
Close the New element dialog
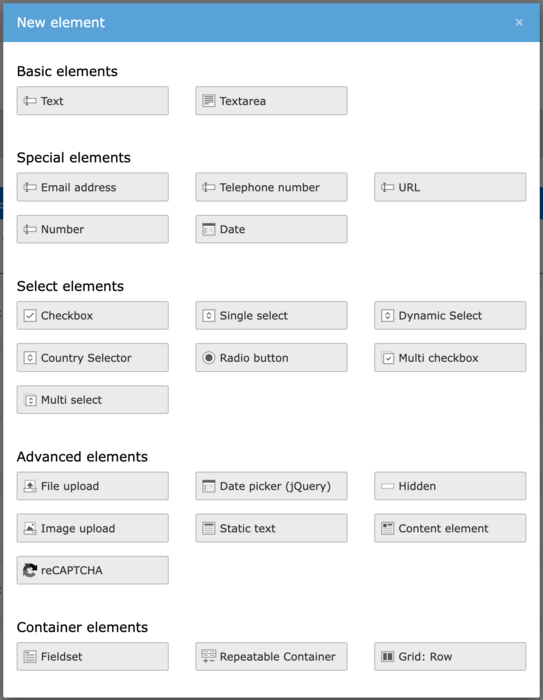(519, 22)
